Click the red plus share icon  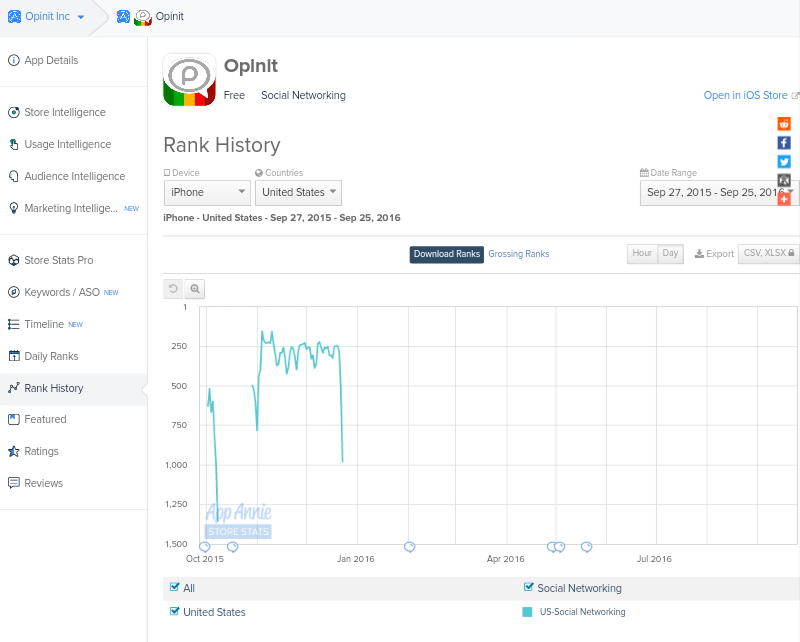pyautogui.click(x=784, y=199)
